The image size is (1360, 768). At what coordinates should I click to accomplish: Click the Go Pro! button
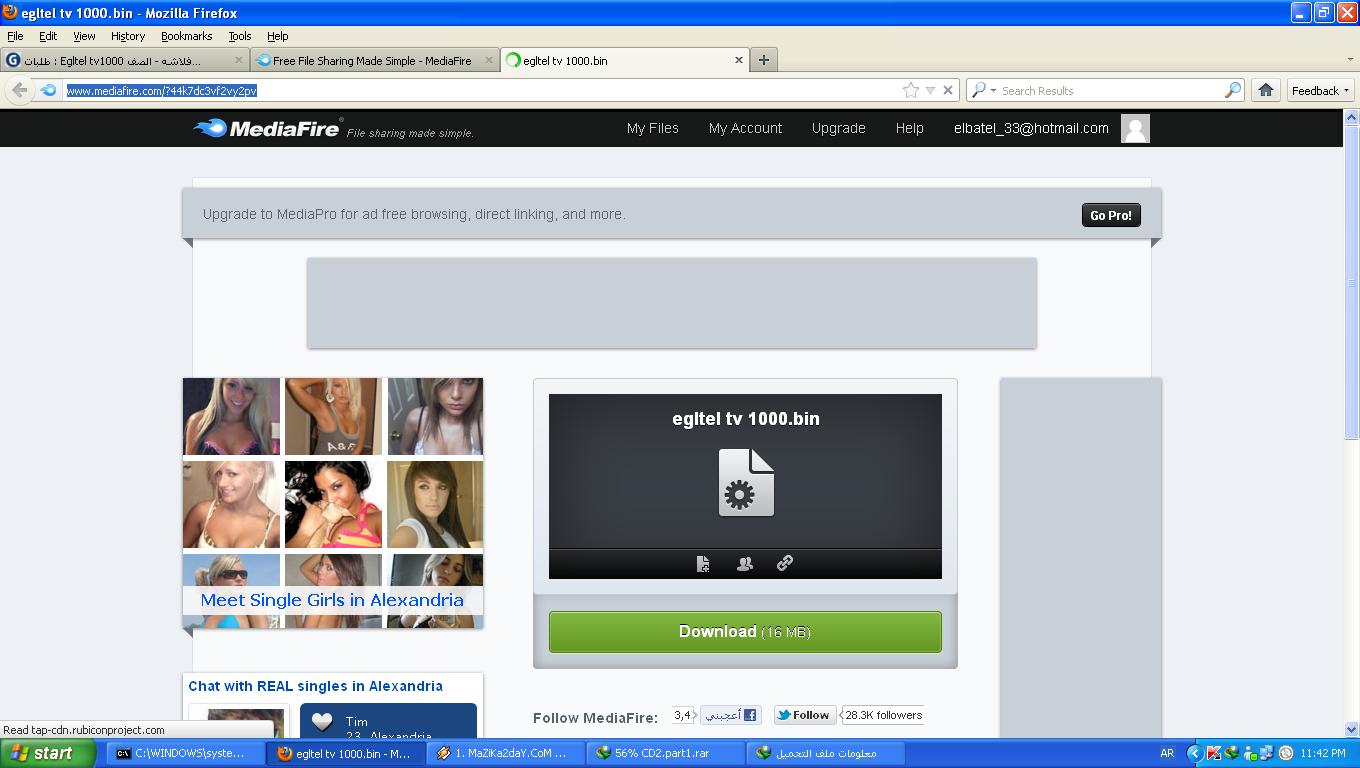pyautogui.click(x=1111, y=215)
